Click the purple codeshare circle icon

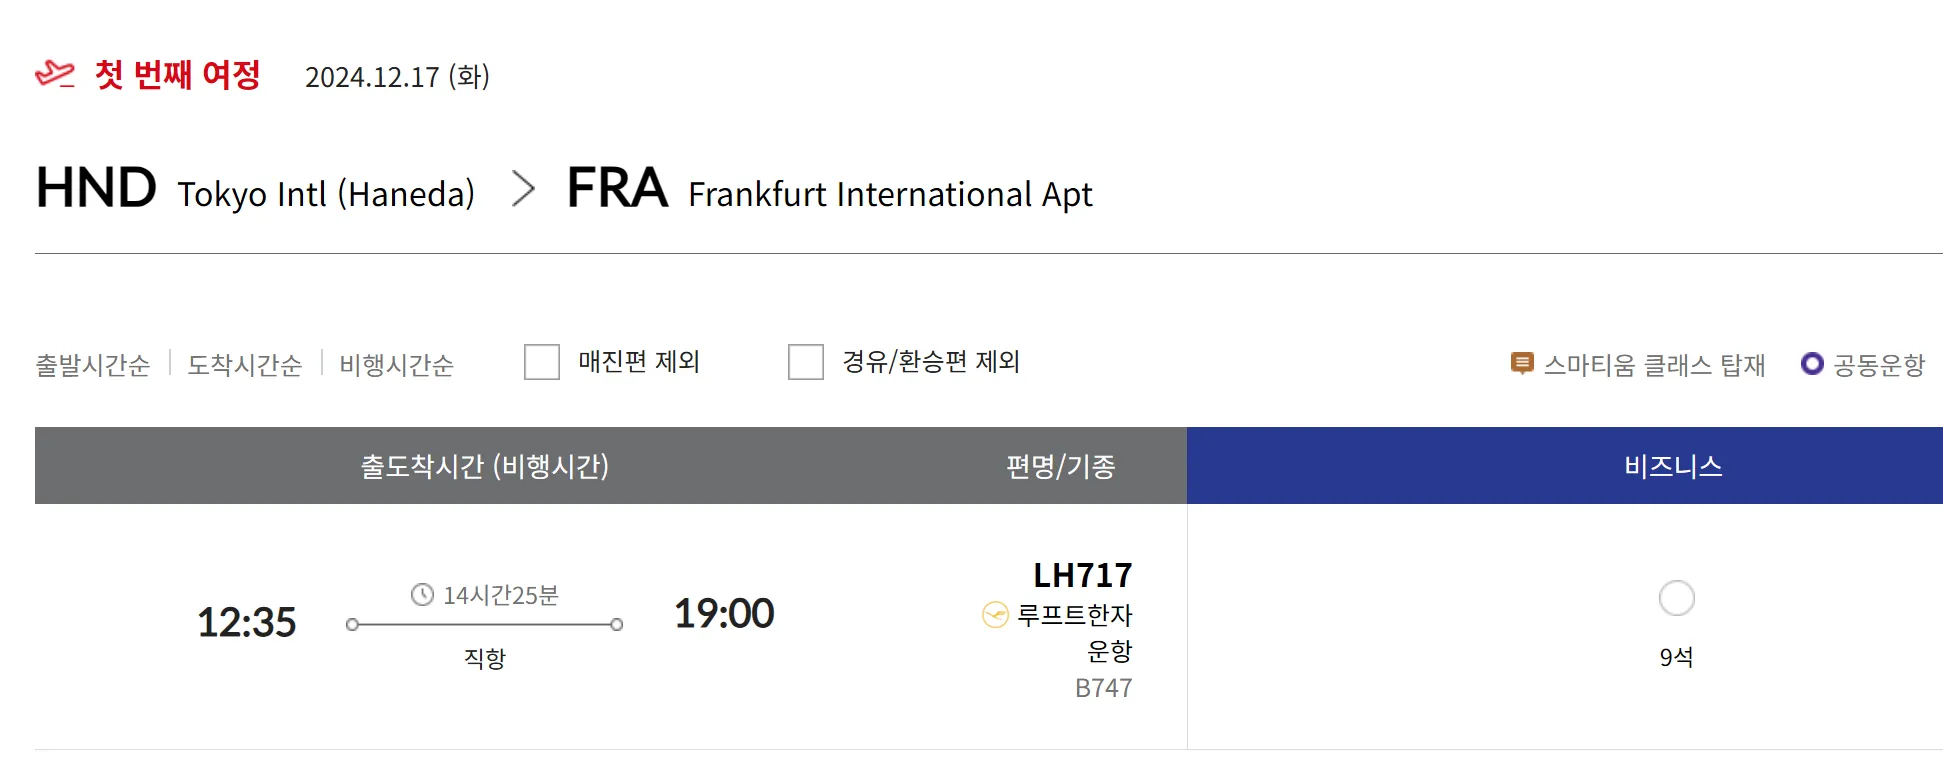1812,364
